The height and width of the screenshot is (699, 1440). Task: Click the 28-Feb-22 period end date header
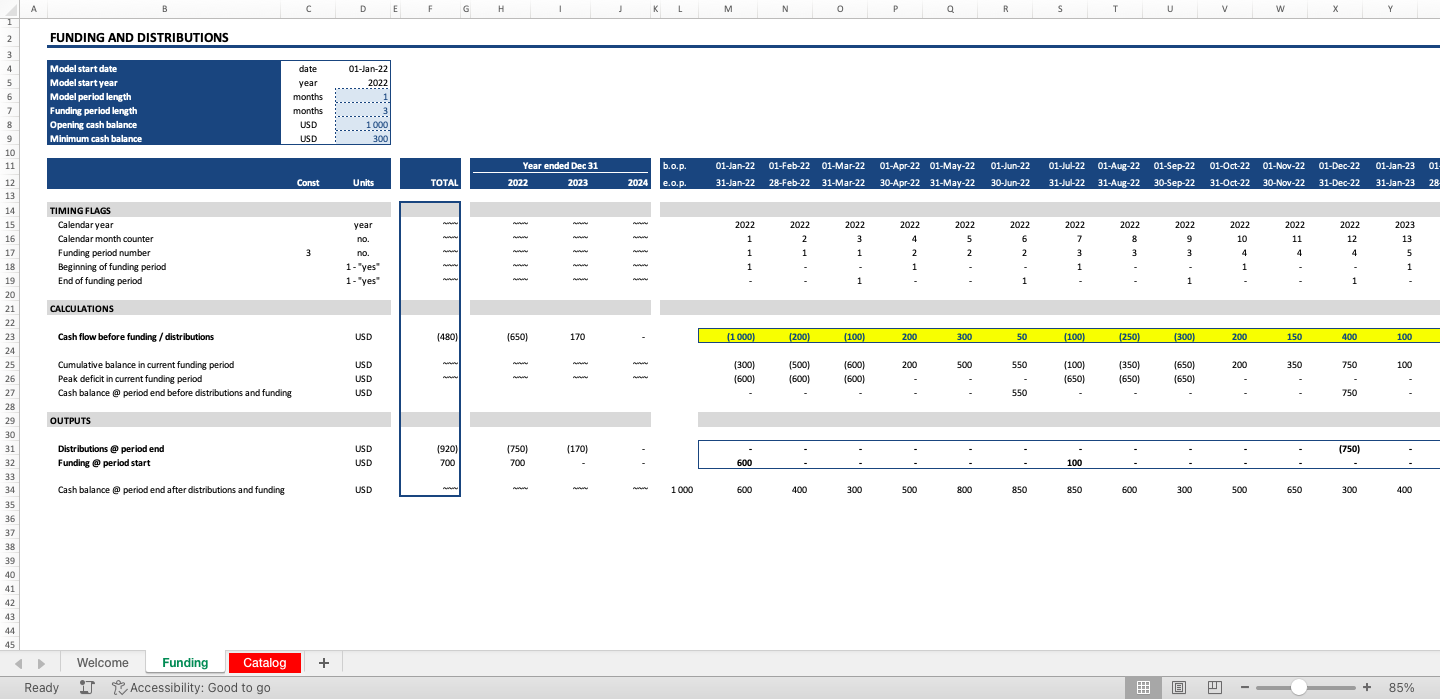(784, 183)
